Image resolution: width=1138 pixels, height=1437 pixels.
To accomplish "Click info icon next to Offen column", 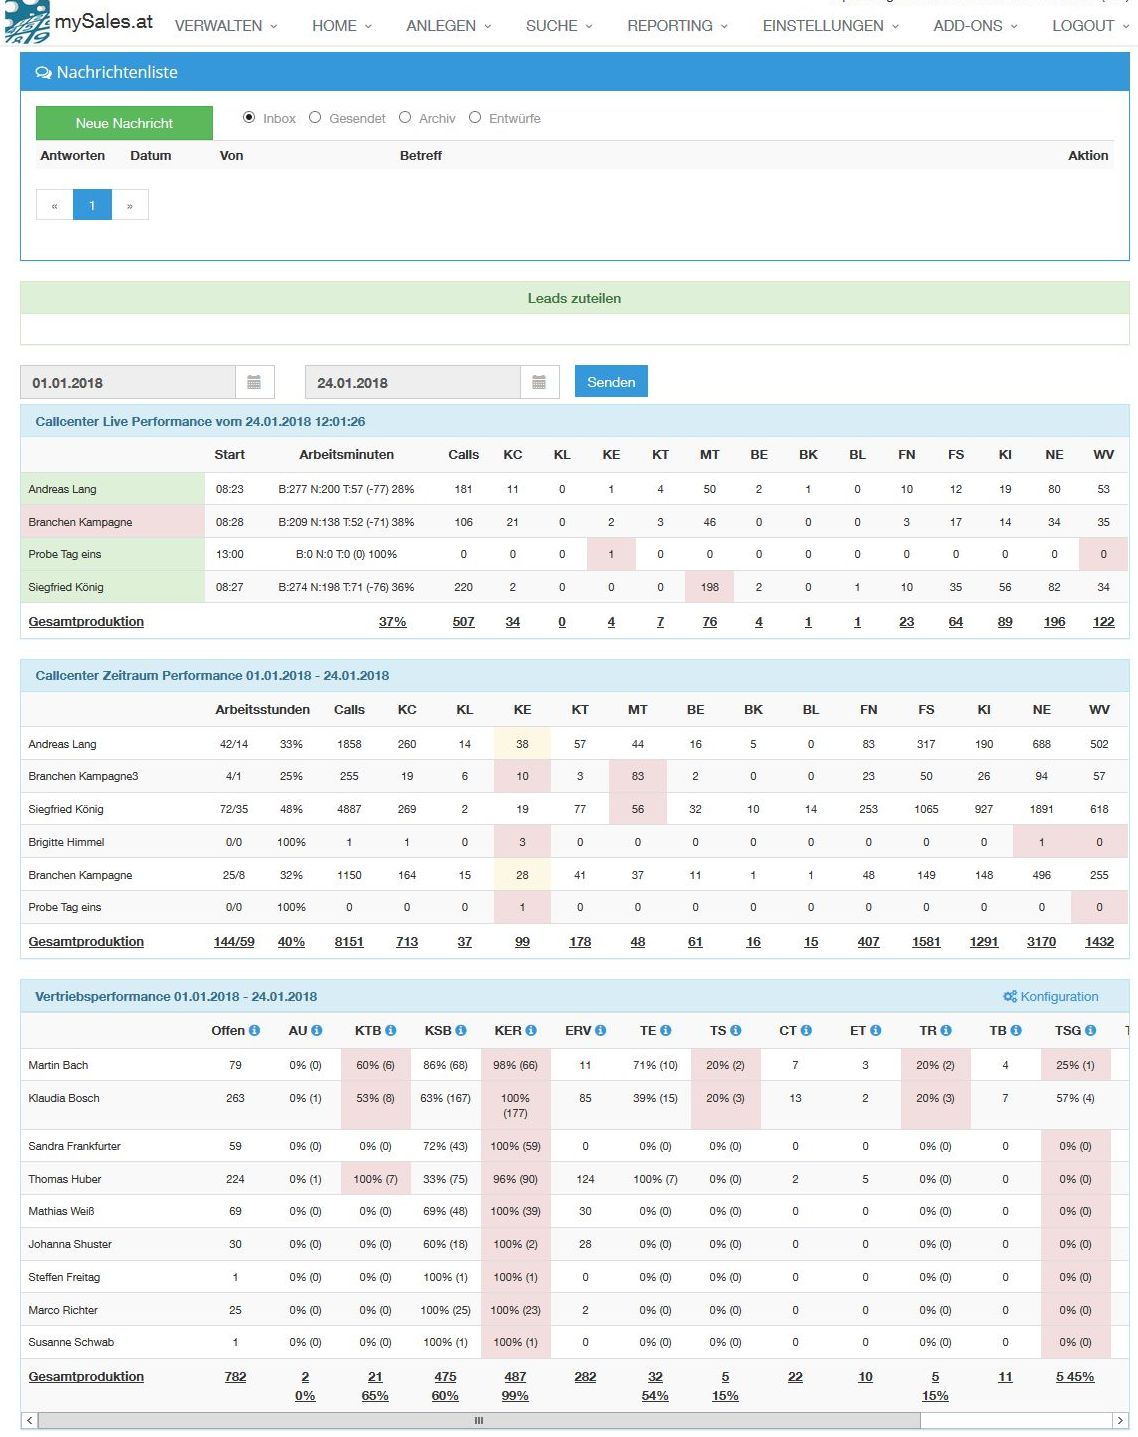I will tap(255, 1030).
